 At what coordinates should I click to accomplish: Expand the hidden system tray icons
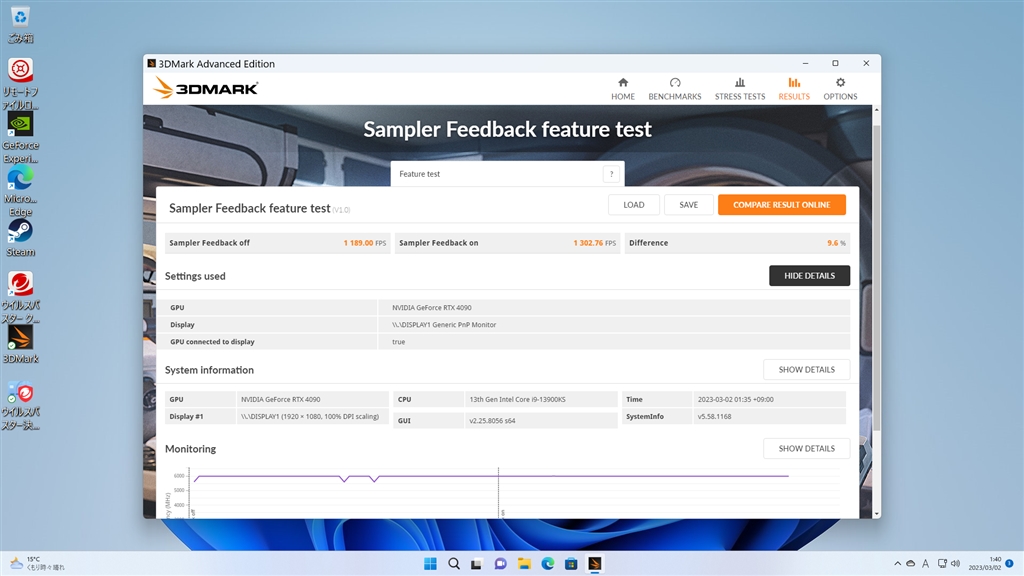[x=897, y=564]
